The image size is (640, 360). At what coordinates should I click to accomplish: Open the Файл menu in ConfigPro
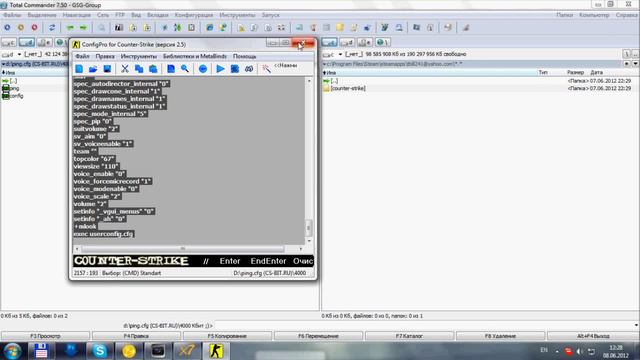click(x=82, y=56)
